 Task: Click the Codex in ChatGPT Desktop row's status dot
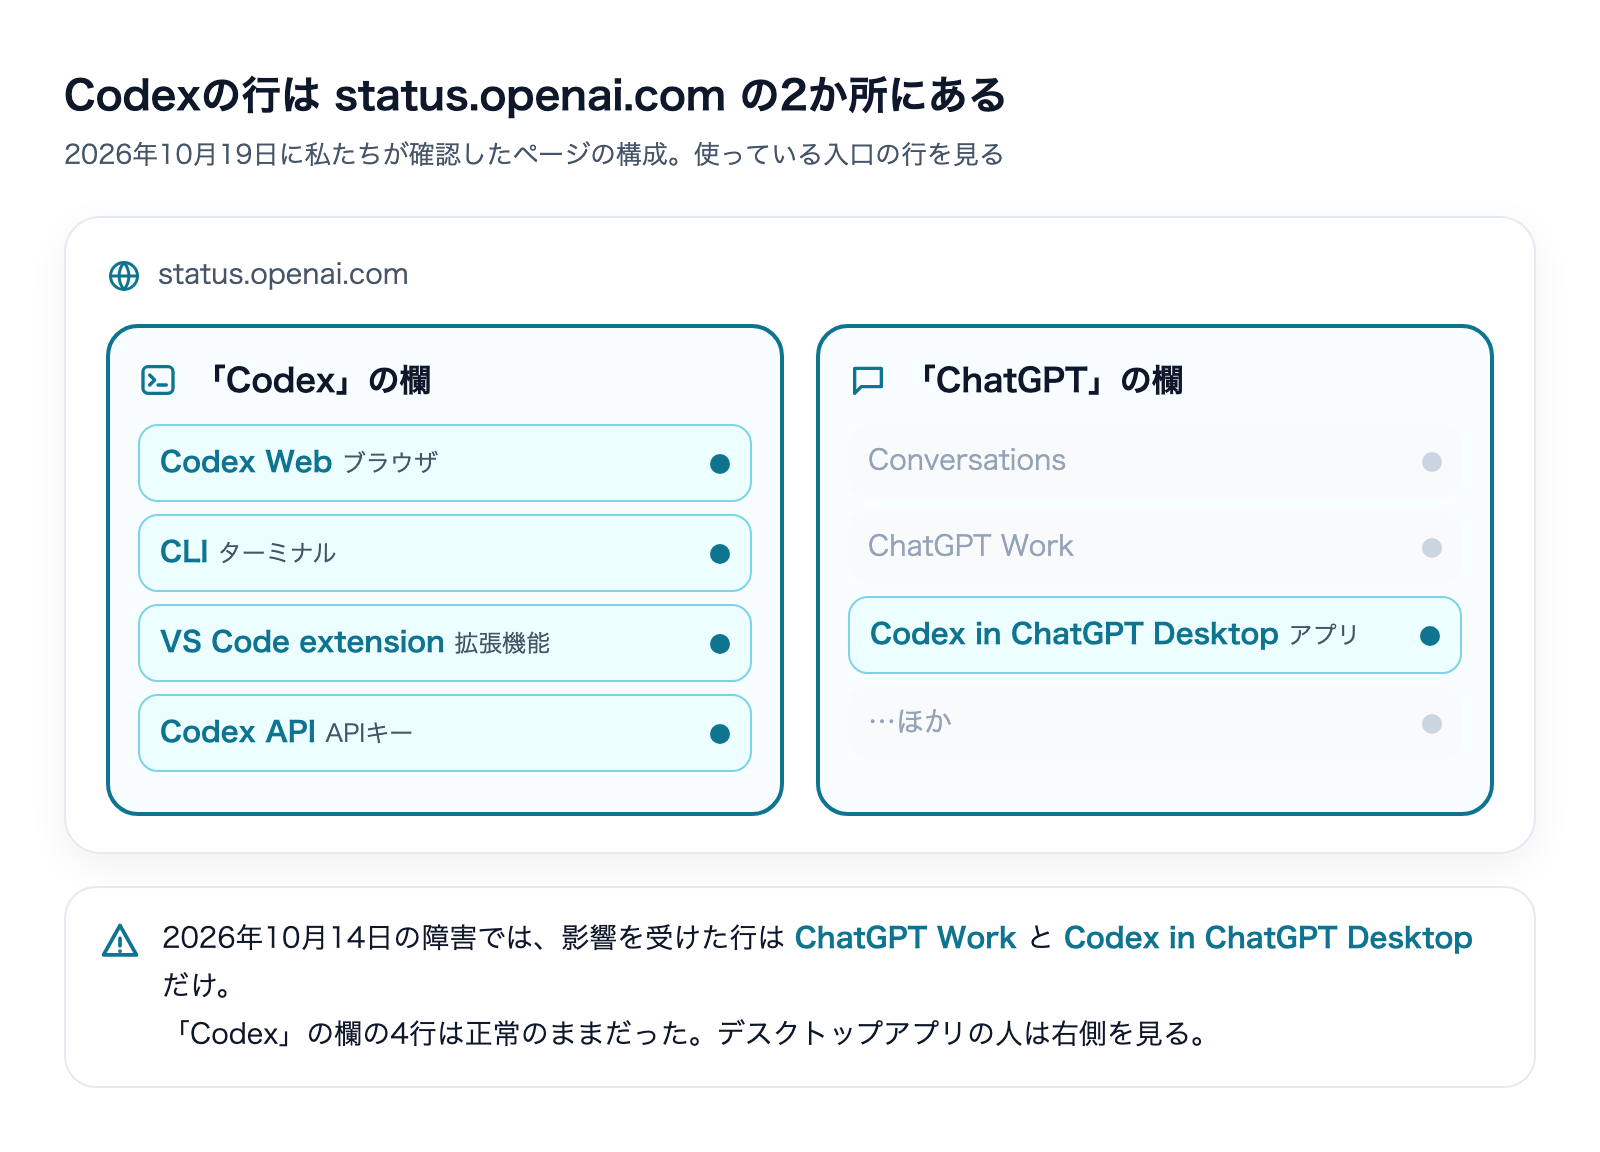[1430, 635]
